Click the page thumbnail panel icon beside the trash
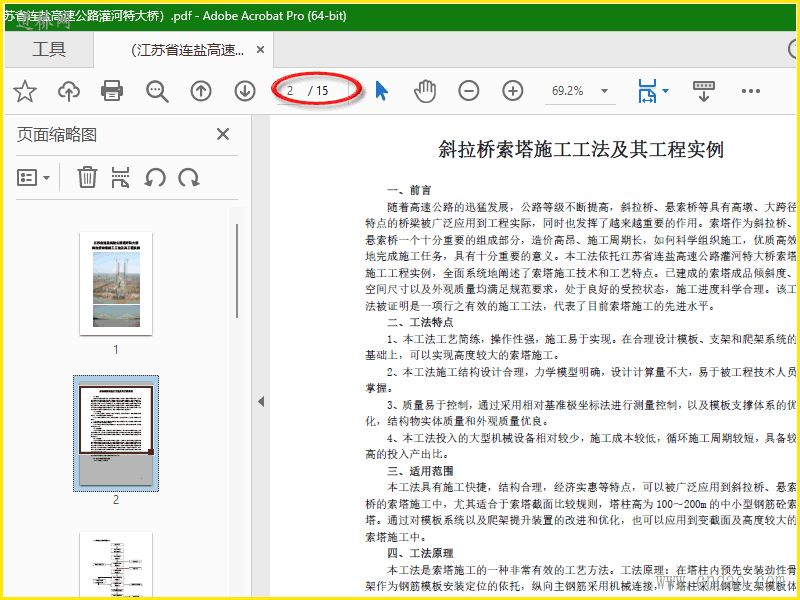This screenshot has width=800, height=600. tap(120, 178)
